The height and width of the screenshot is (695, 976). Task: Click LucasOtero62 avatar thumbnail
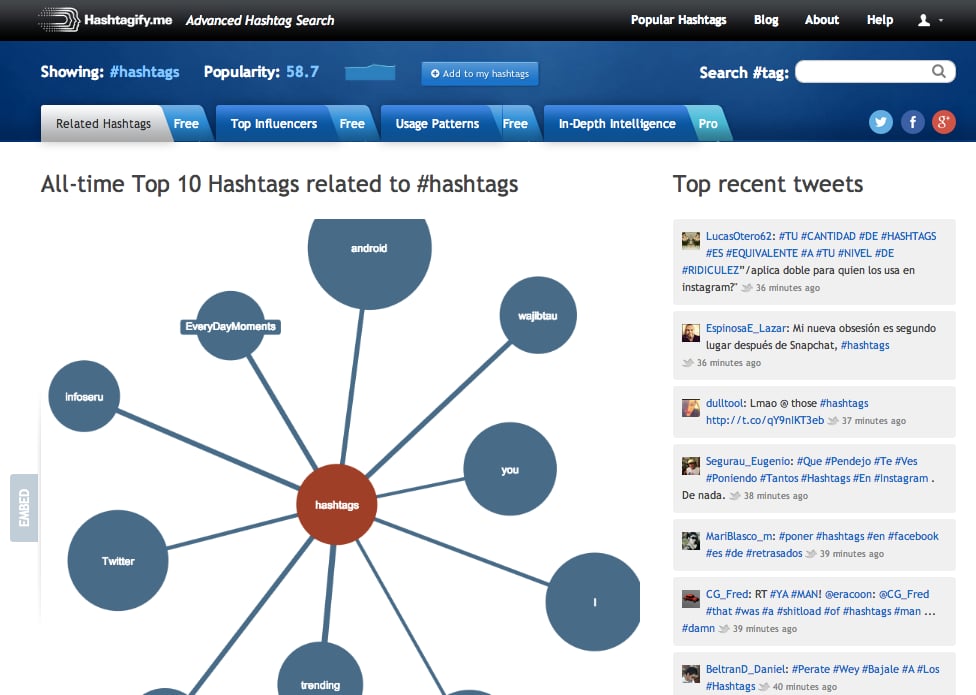click(x=691, y=240)
